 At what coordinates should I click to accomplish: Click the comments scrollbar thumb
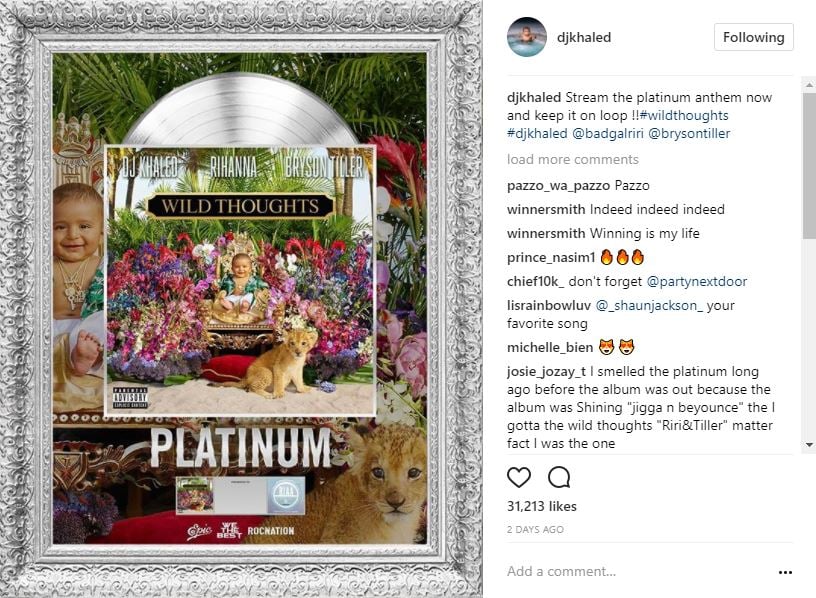809,166
